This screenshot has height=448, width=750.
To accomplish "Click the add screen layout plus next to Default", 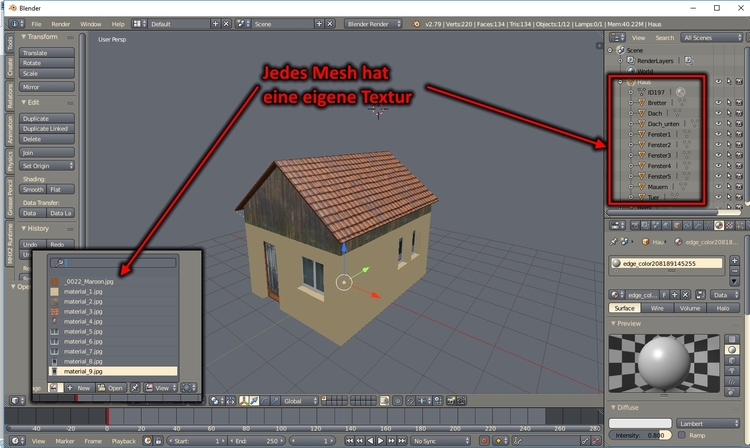I will click(215, 24).
